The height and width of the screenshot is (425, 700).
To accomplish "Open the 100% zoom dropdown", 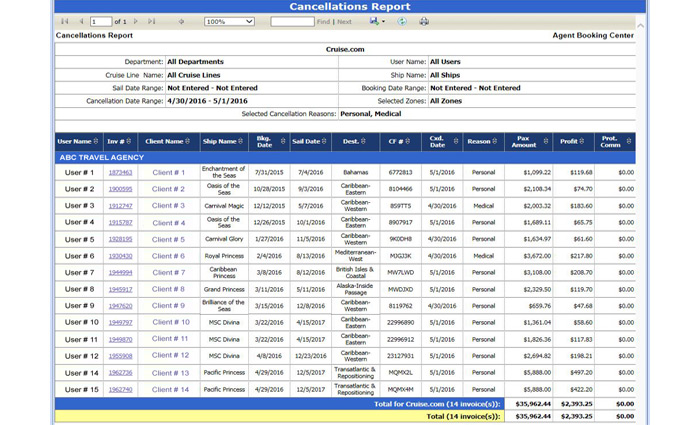I will click(229, 21).
